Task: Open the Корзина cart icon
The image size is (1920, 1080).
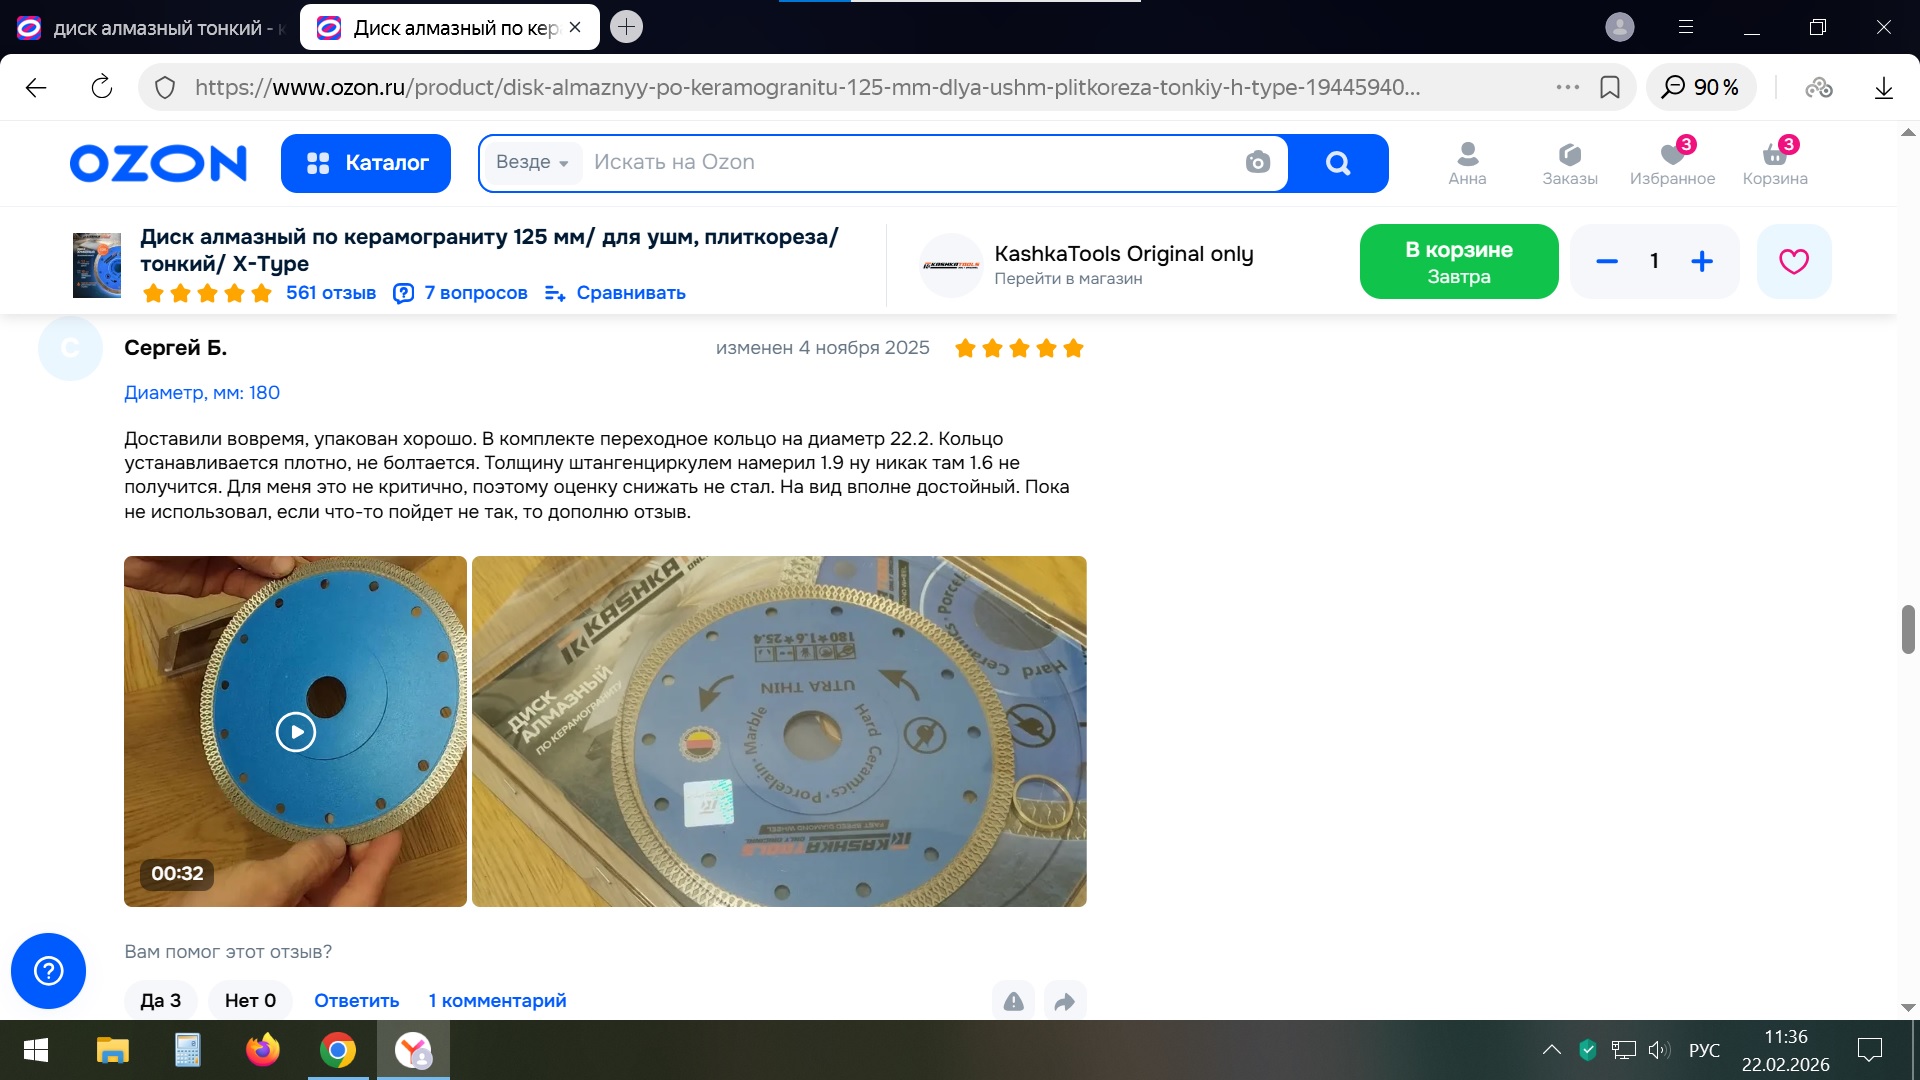Action: pyautogui.click(x=1775, y=163)
